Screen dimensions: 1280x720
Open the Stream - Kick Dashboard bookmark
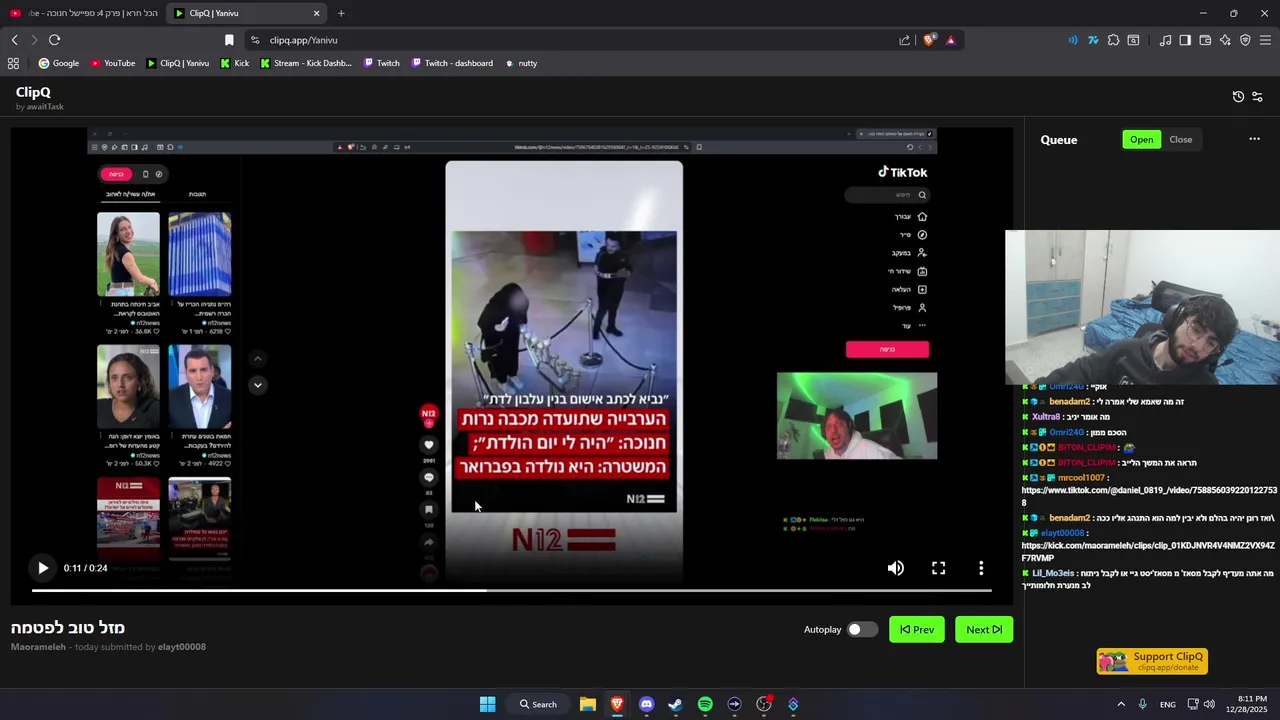click(x=305, y=63)
